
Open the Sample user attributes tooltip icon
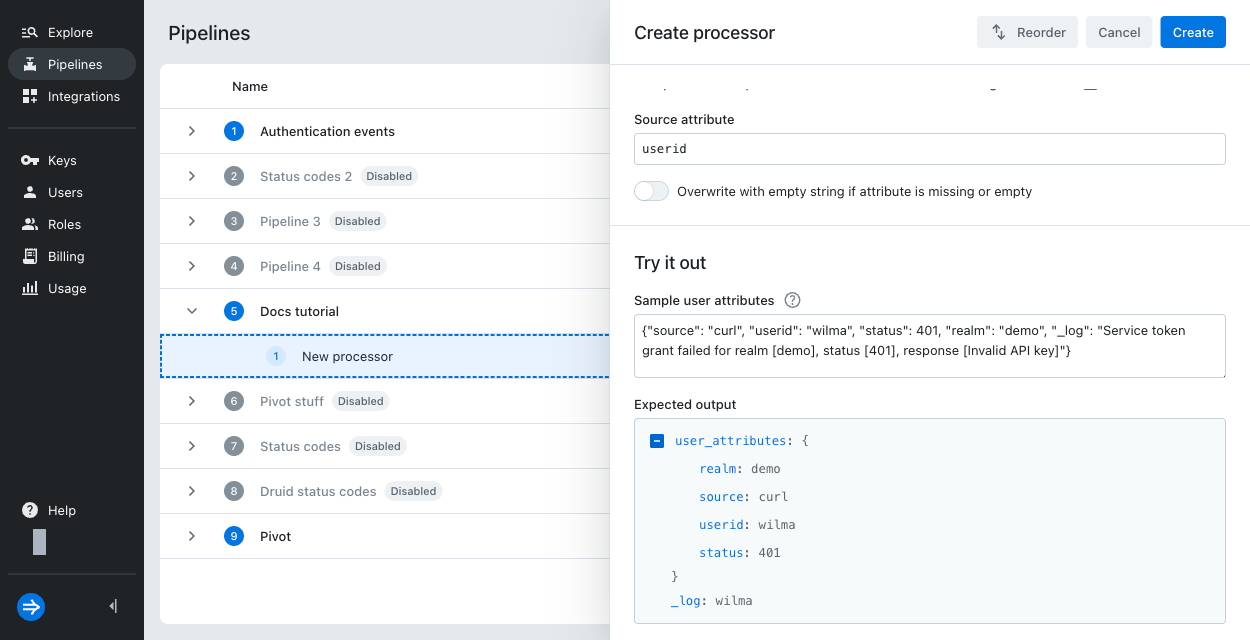click(793, 300)
